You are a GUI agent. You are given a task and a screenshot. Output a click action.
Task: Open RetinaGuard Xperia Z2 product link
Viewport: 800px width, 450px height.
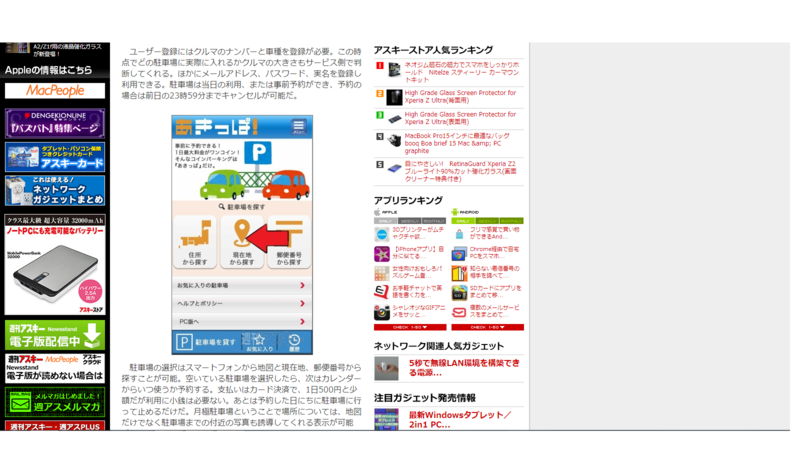460,171
